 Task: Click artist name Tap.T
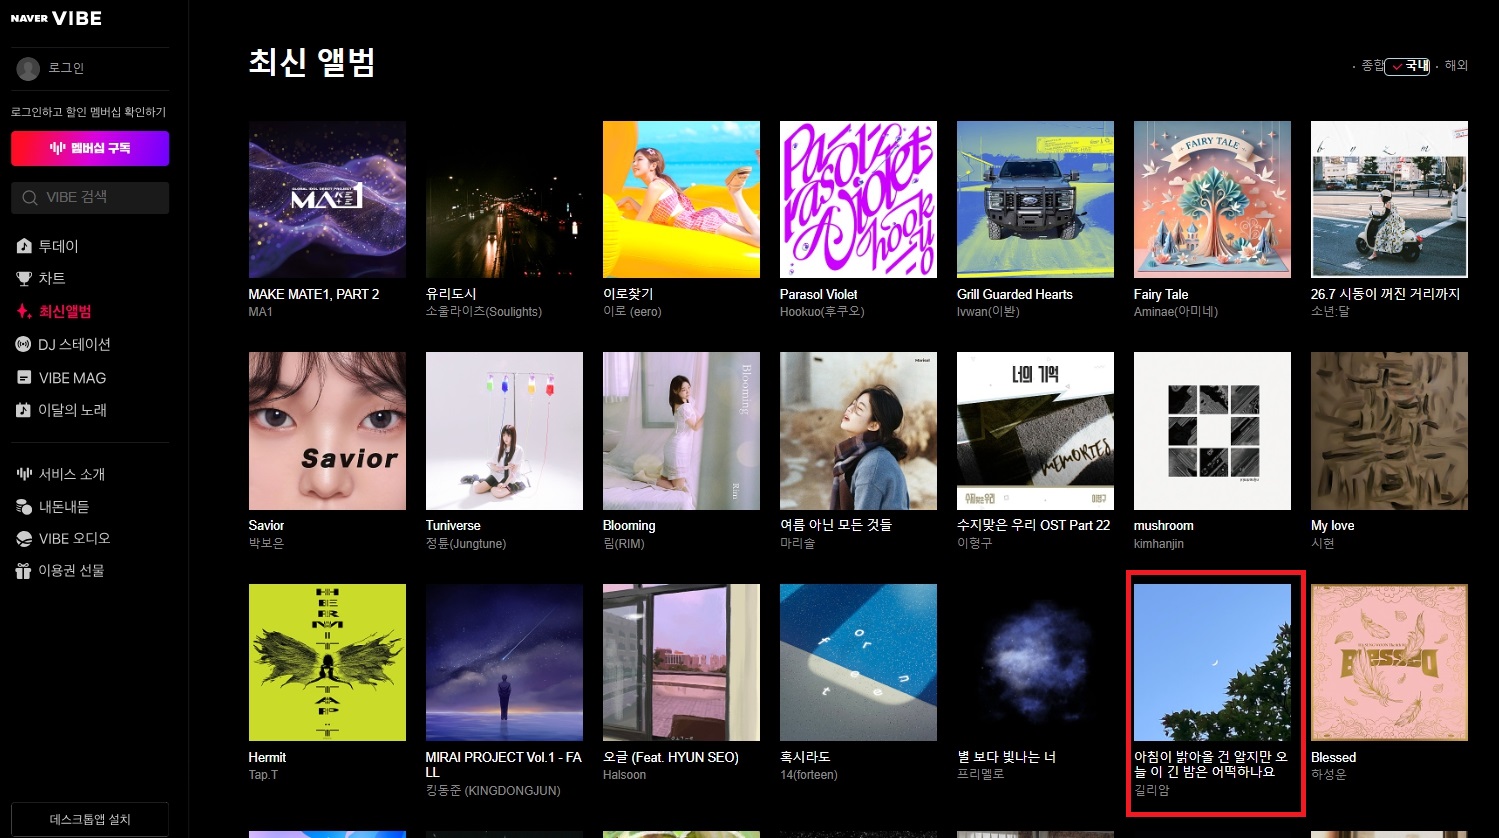tap(264, 775)
